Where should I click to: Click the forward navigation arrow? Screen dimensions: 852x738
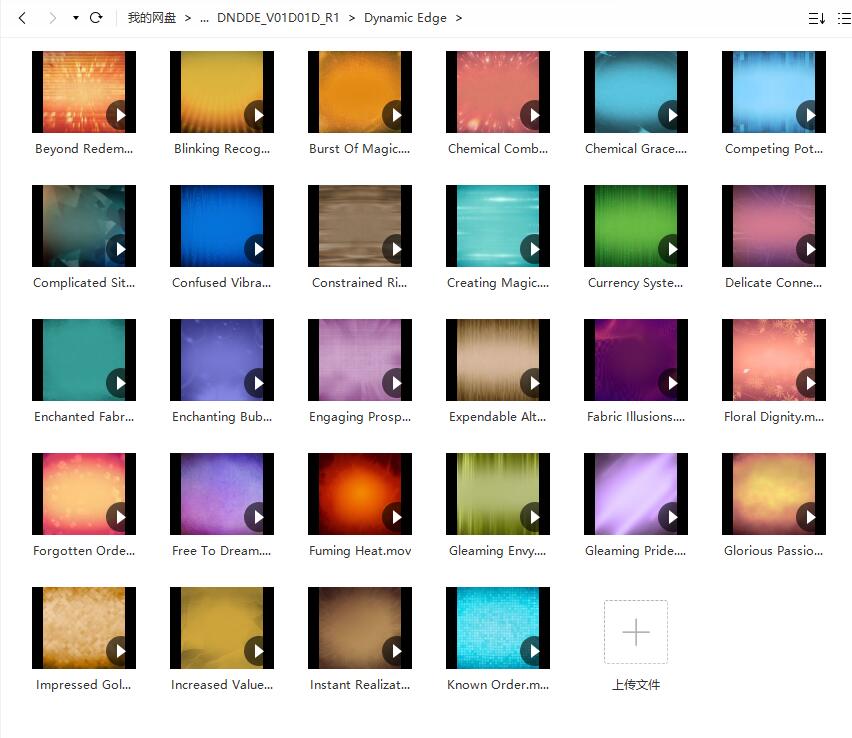[52, 18]
